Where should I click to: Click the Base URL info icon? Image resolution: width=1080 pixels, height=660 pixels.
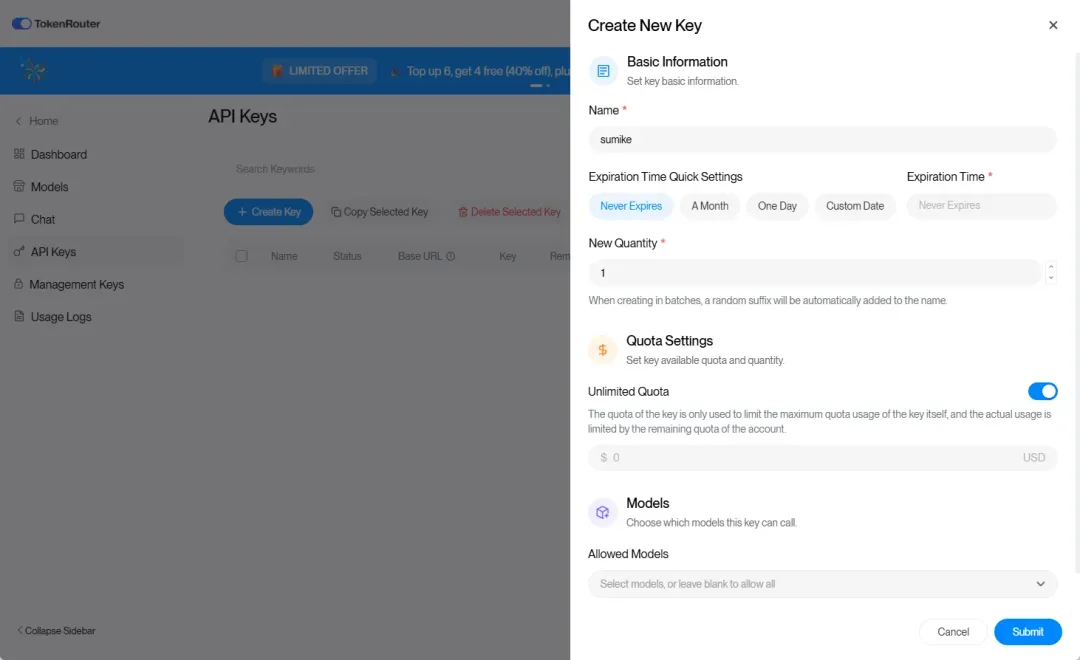click(450, 256)
